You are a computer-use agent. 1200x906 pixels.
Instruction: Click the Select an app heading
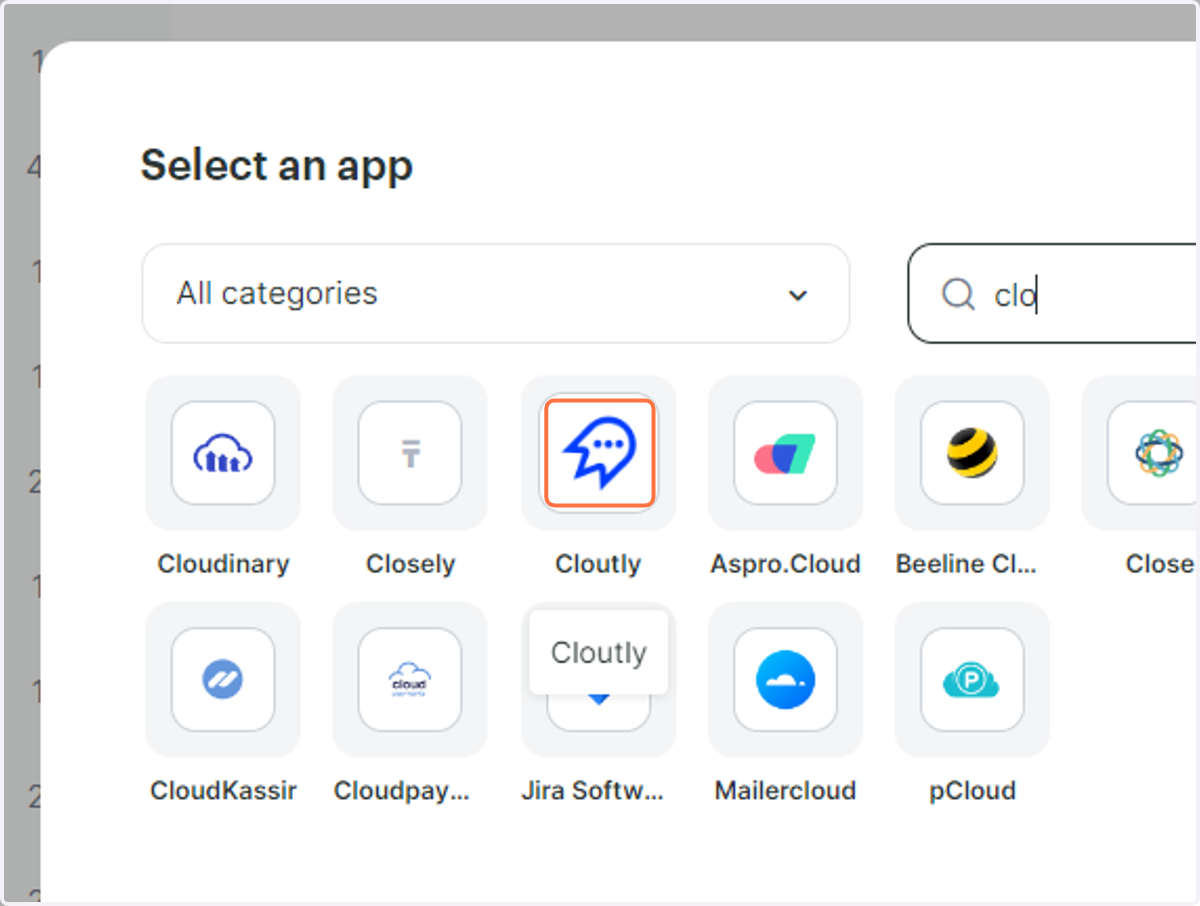[277, 165]
